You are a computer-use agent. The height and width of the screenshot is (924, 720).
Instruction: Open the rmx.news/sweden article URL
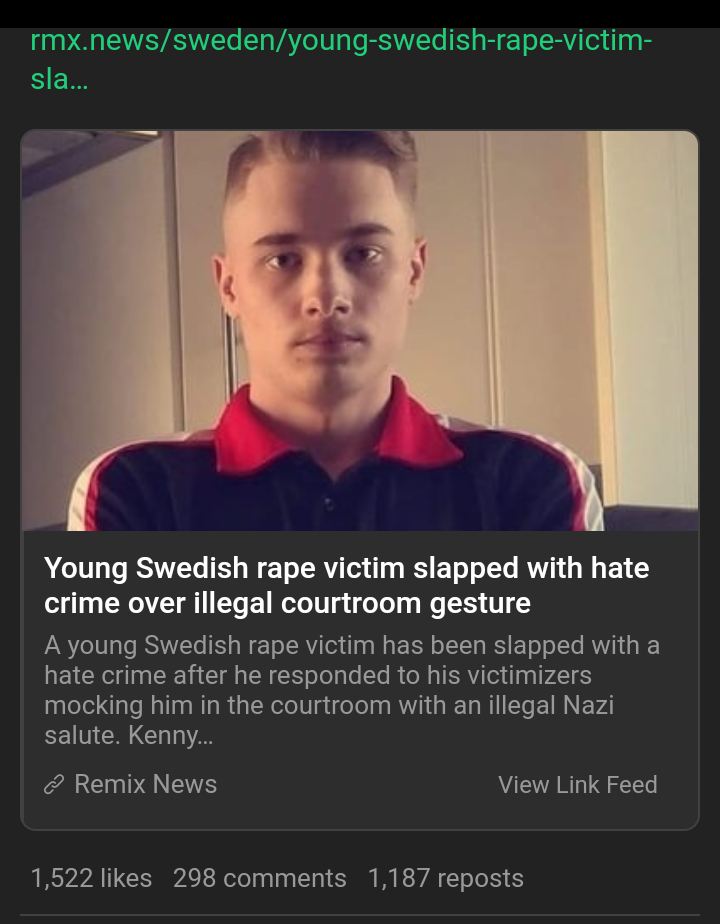point(341,60)
